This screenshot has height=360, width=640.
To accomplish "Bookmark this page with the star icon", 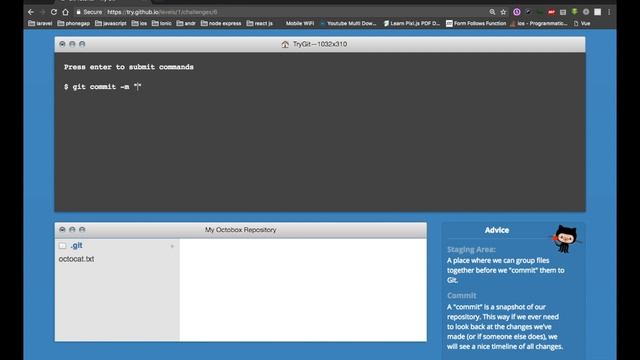I will point(503,12).
